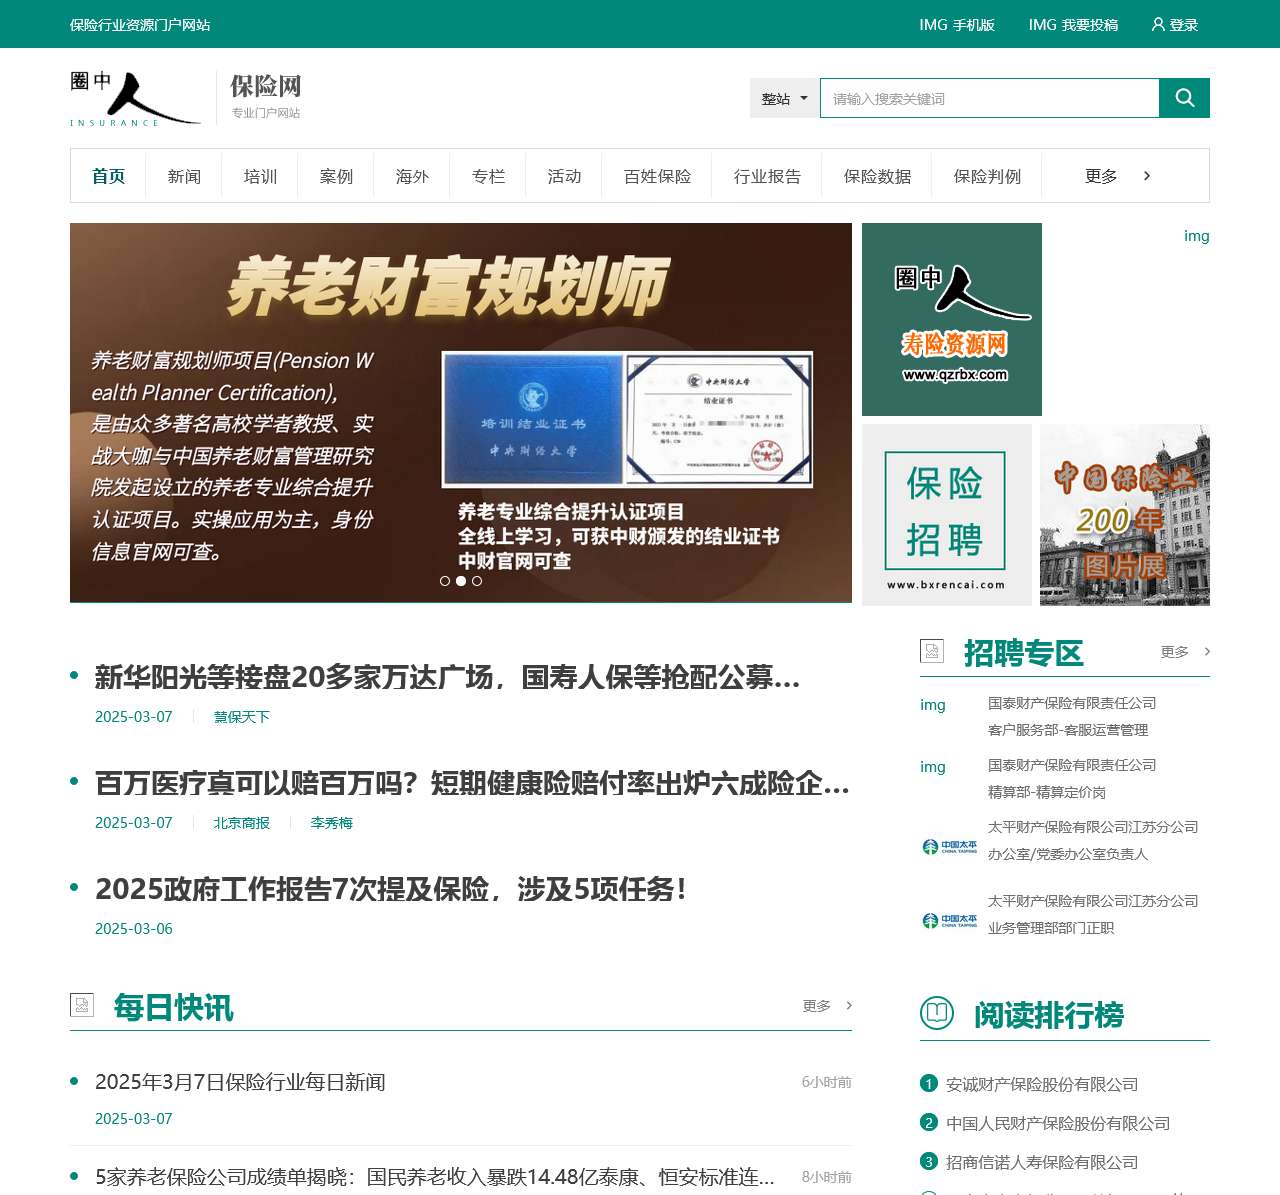Expand the 更多 navigation menu chevron

point(1146,175)
